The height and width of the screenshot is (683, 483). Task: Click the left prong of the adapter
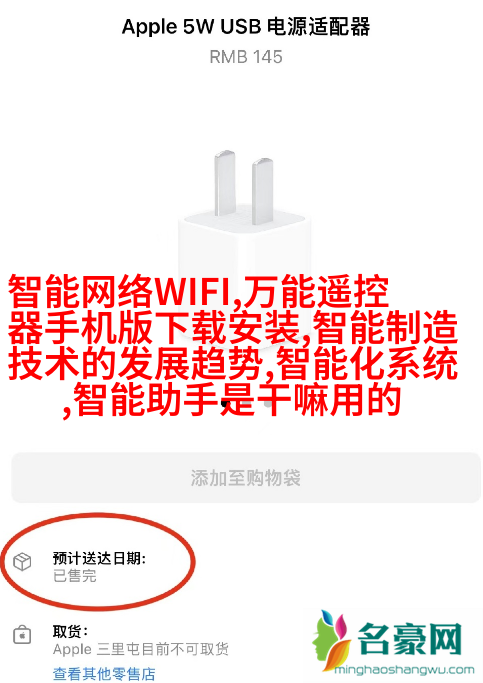tap(225, 183)
